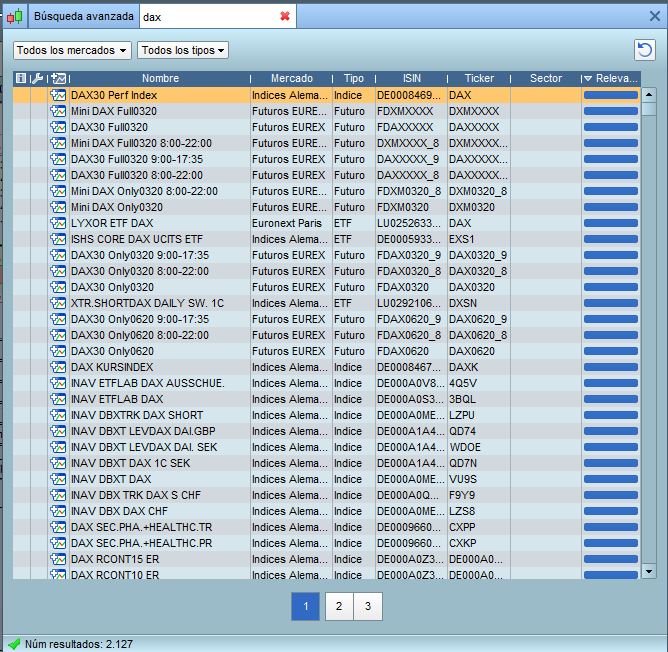Sort by Mercado column header
Viewport: 668px width, 652px height.
tap(291, 78)
